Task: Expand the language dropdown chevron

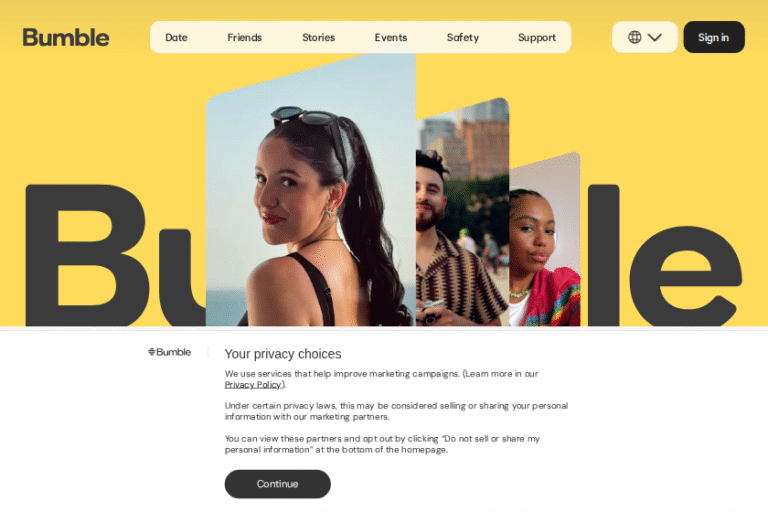Action: tap(655, 37)
